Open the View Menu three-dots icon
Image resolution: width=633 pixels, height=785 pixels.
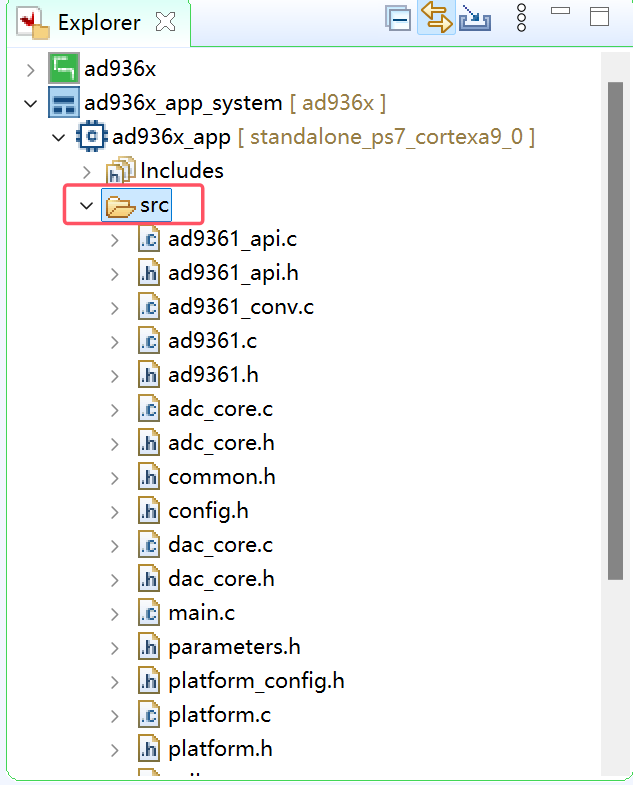[521, 18]
